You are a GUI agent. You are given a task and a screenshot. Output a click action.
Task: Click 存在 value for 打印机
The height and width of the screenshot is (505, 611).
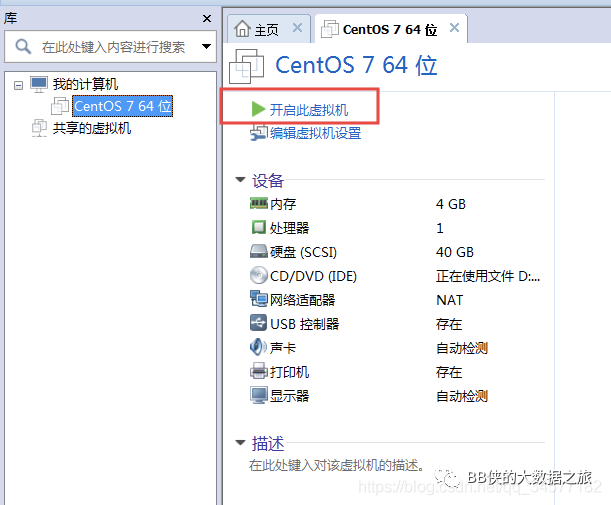tap(449, 372)
